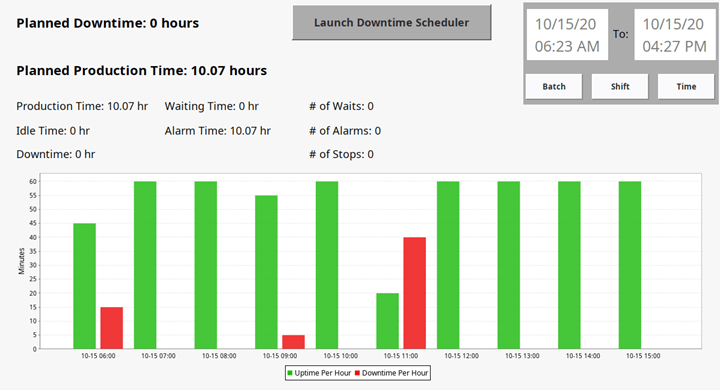Click the 08:00 uptime bar

click(206, 265)
